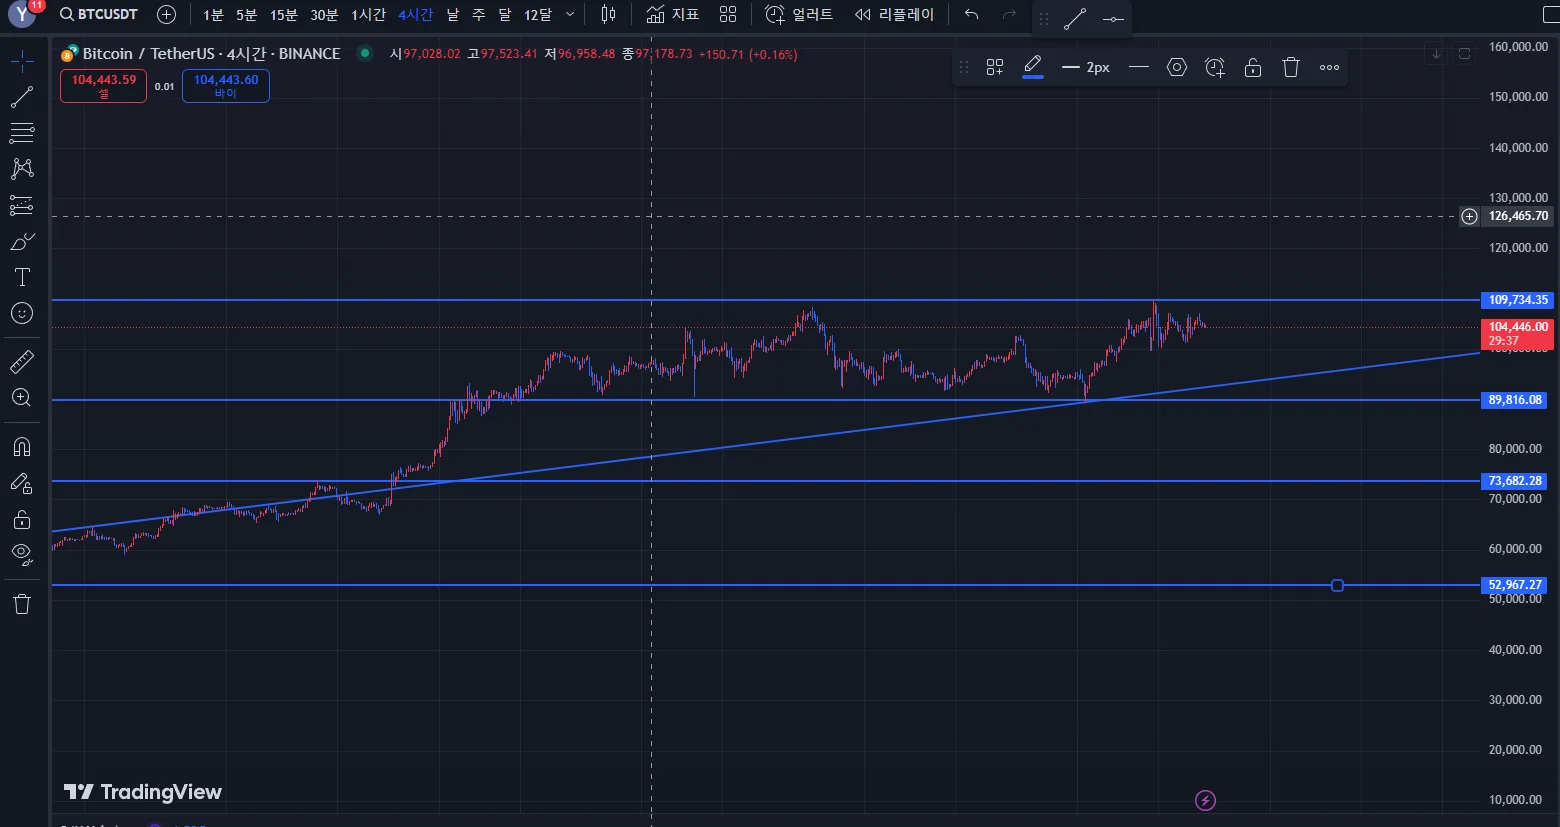Toggle lock all drawings in sidebar
Image resolution: width=1560 pixels, height=827 pixels.
[x=22, y=519]
